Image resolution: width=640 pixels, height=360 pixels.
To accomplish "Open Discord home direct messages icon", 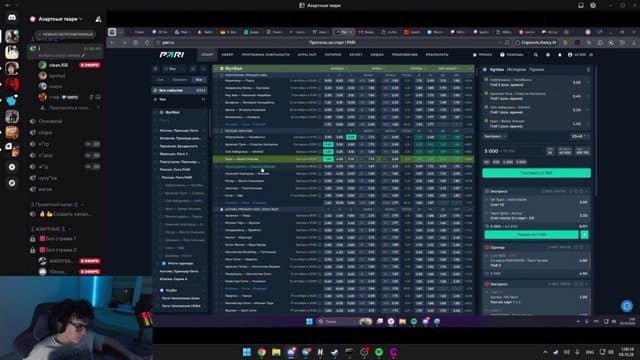I will click(x=11, y=18).
